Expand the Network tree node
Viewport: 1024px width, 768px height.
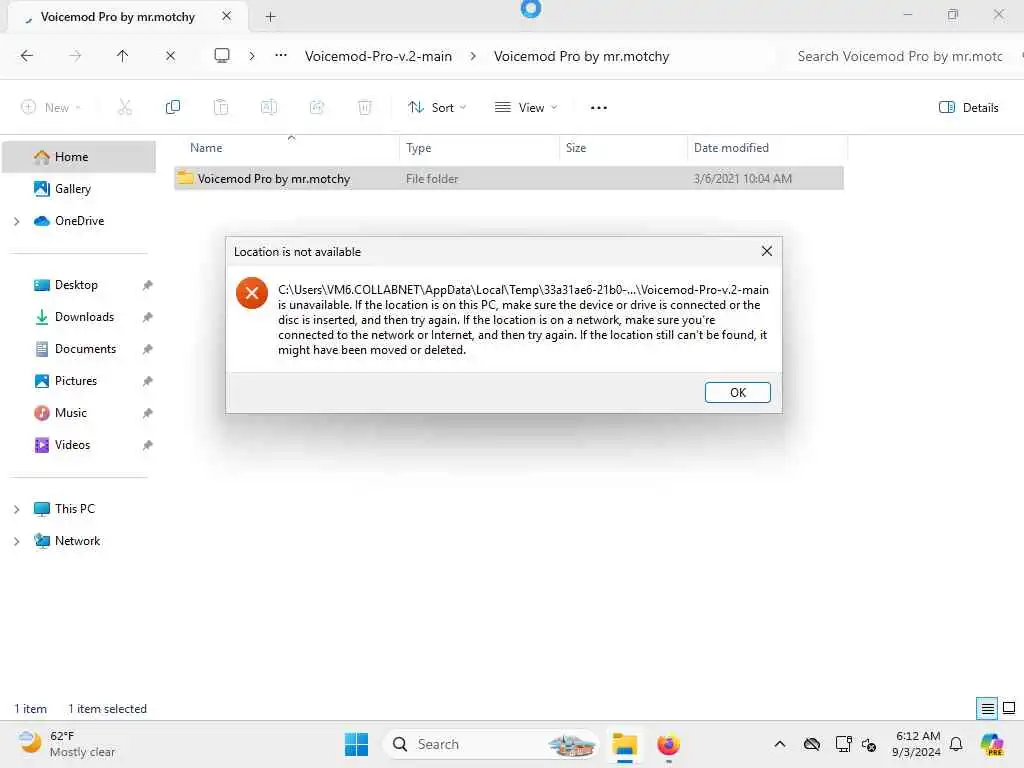click(16, 541)
